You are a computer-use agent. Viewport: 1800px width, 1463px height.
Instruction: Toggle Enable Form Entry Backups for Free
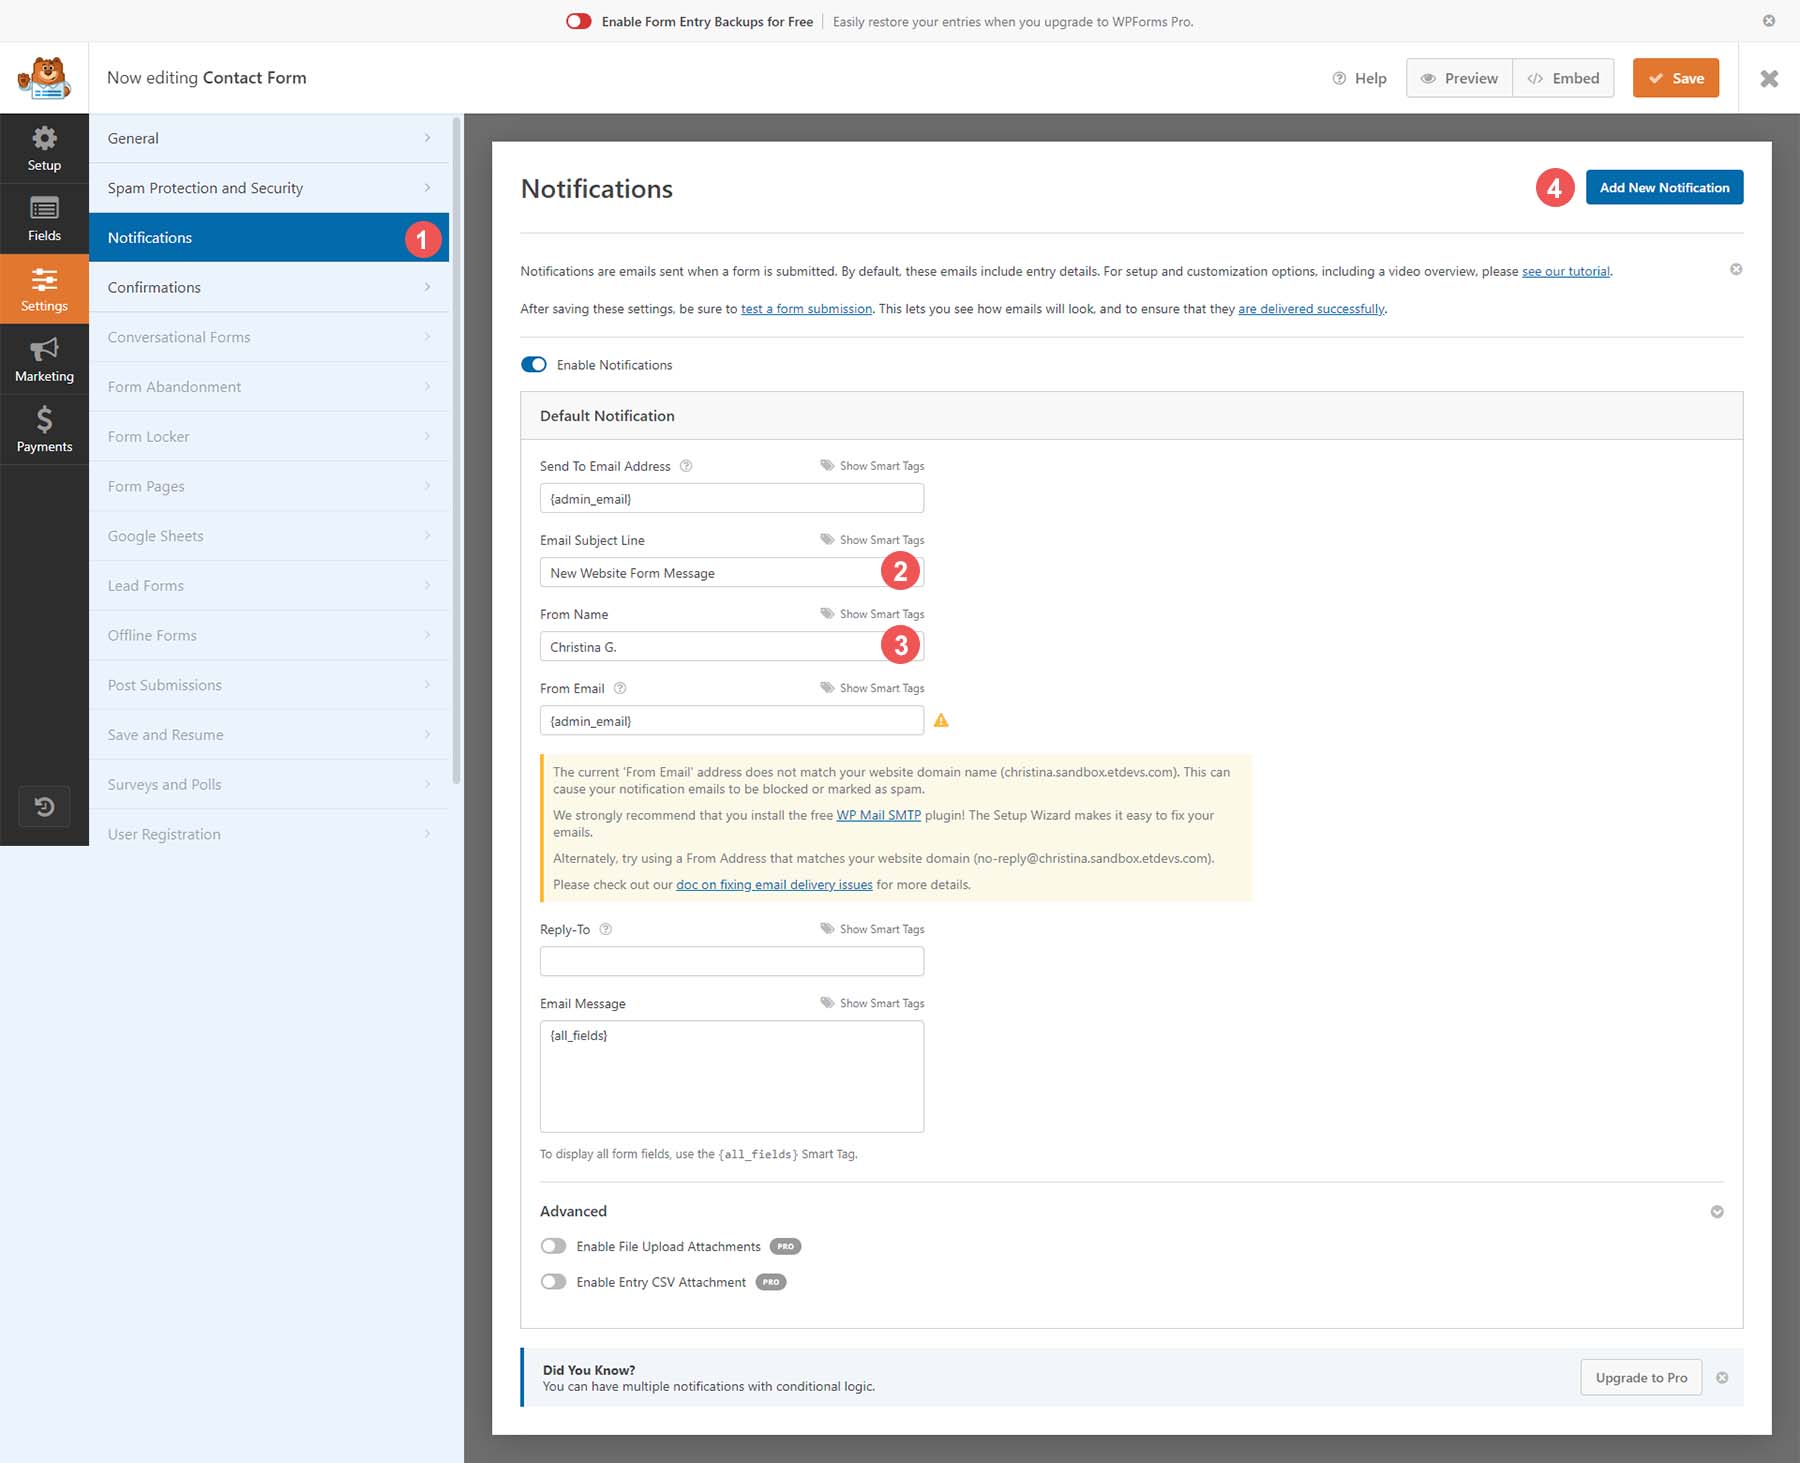pos(577,20)
